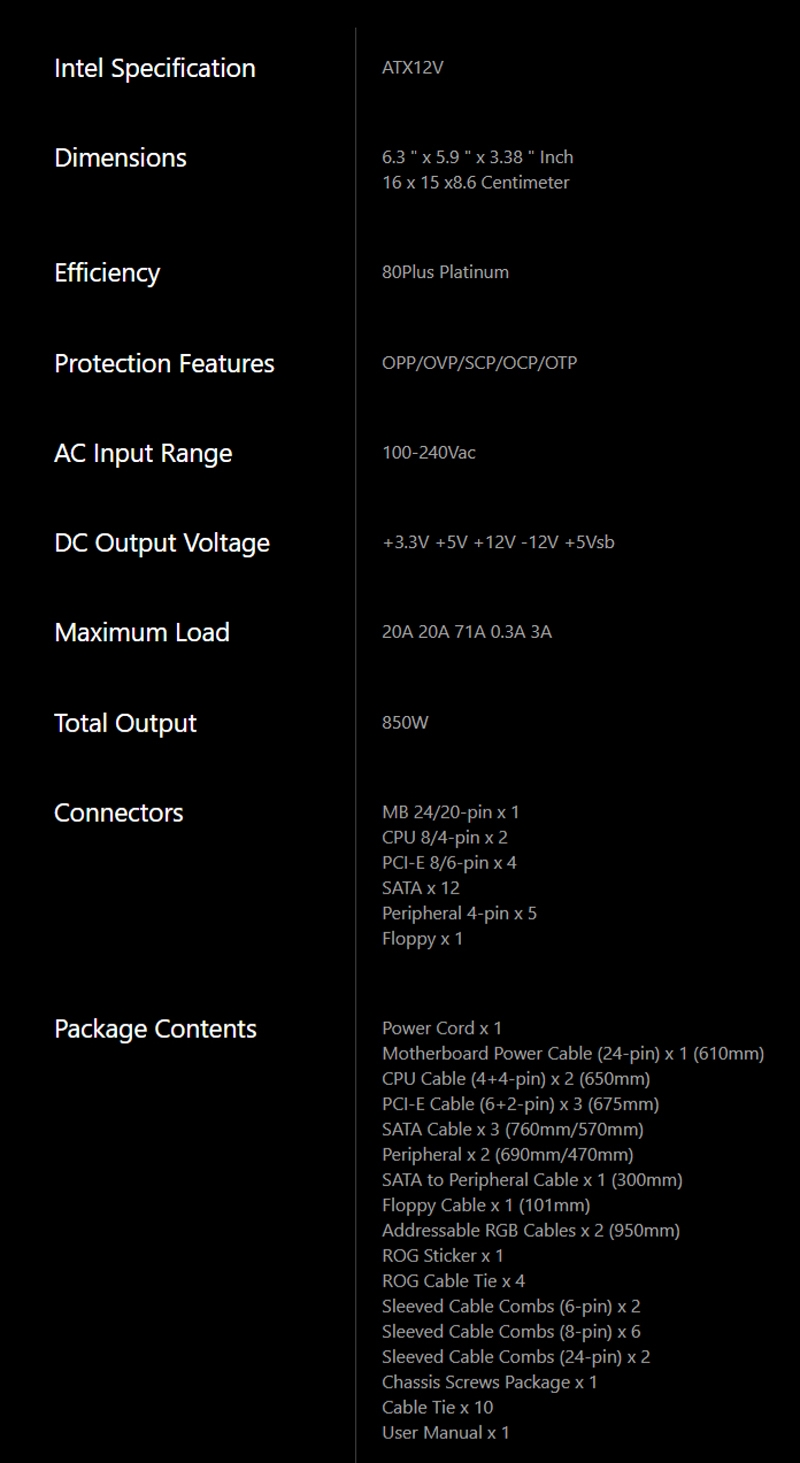Select the 80Plus Platinum value
Image resolution: width=800 pixels, height=1463 pixels.
point(445,272)
